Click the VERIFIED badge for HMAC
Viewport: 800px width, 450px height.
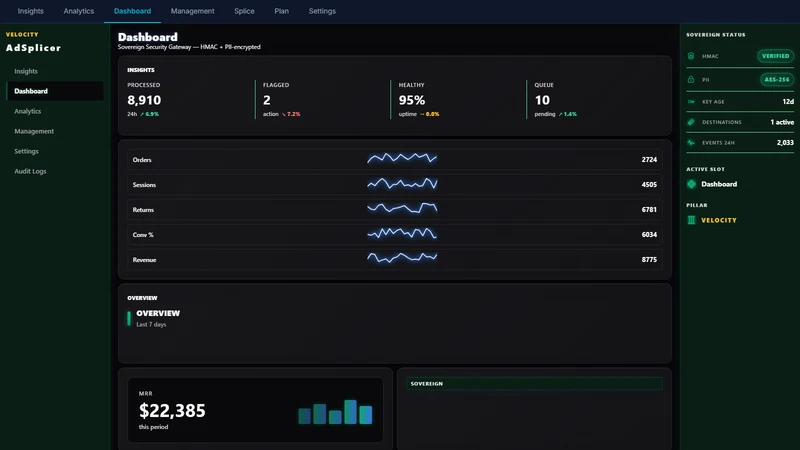(775, 56)
